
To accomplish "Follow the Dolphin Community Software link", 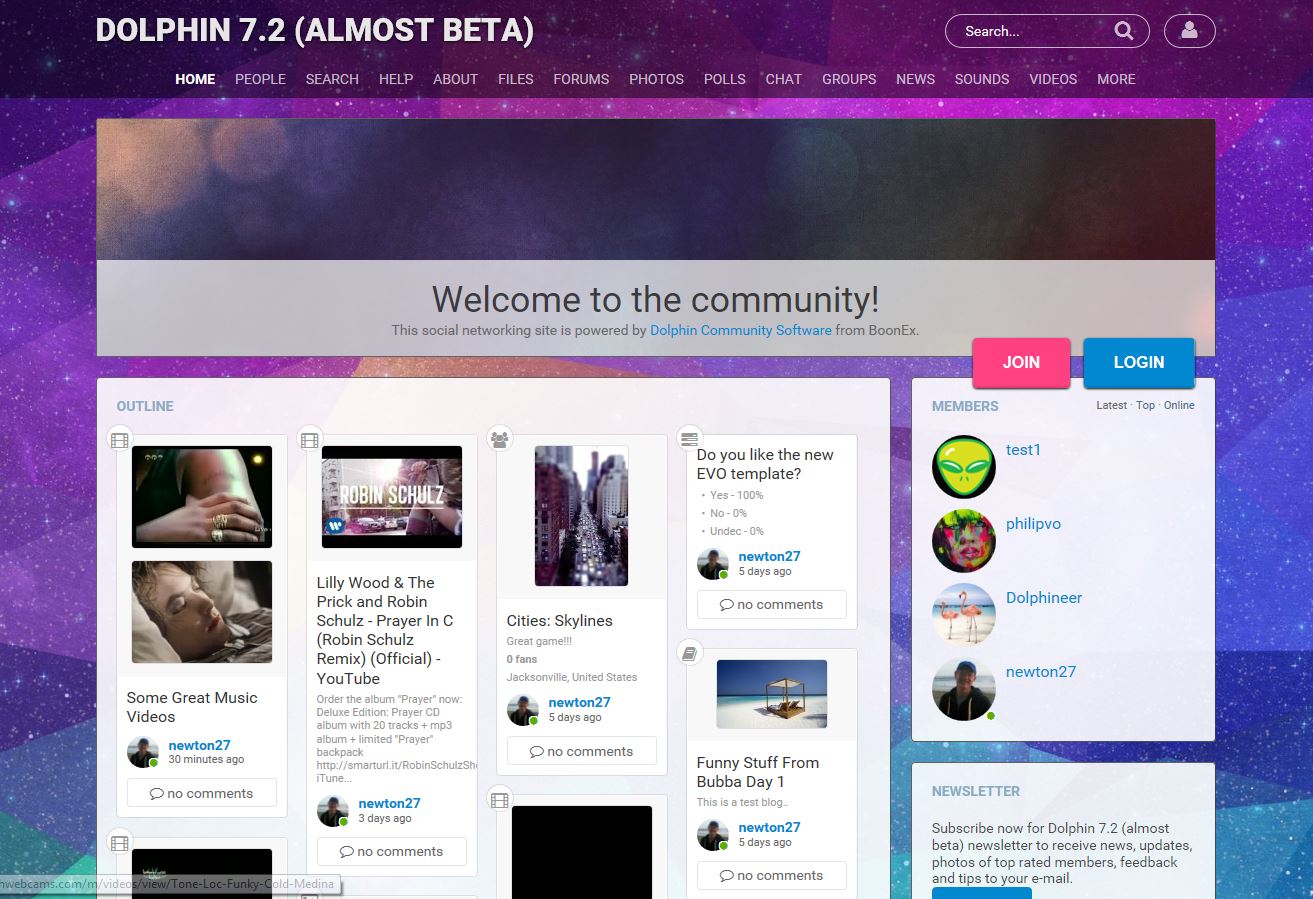I will pos(740,330).
